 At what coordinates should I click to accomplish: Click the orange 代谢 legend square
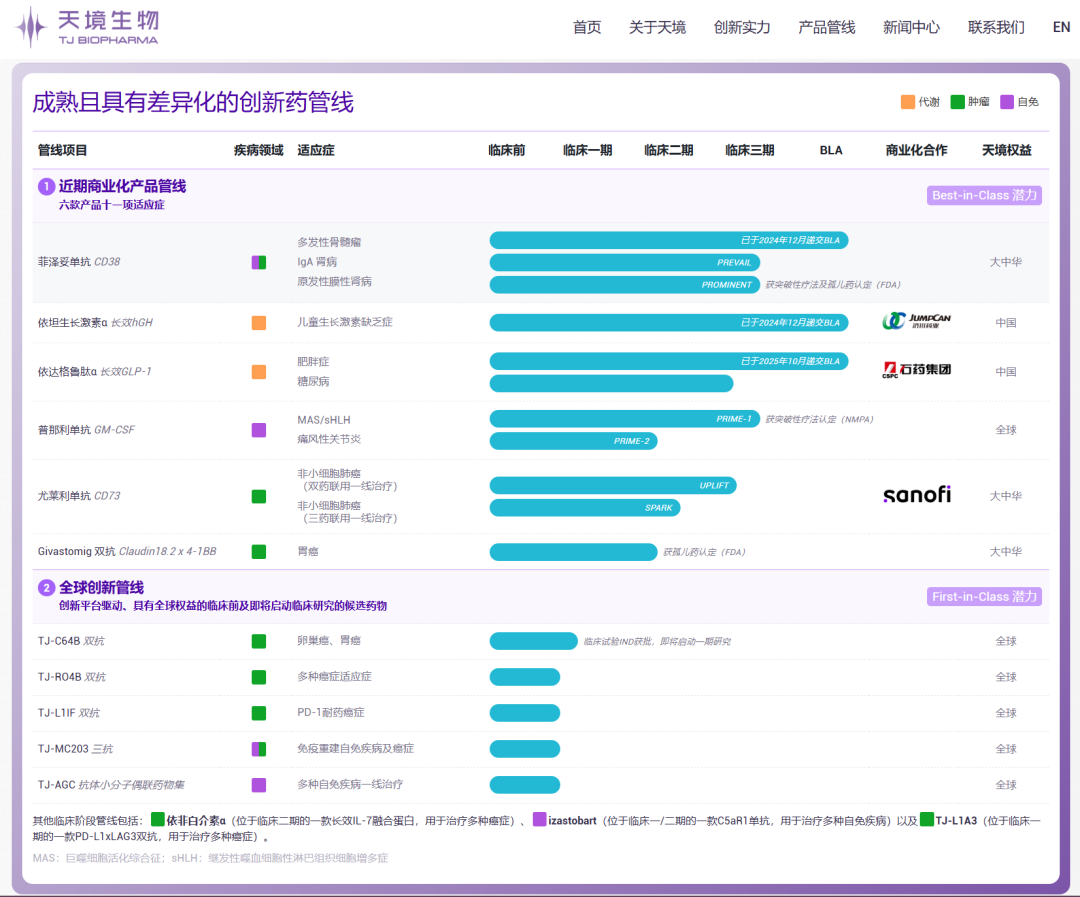point(908,102)
